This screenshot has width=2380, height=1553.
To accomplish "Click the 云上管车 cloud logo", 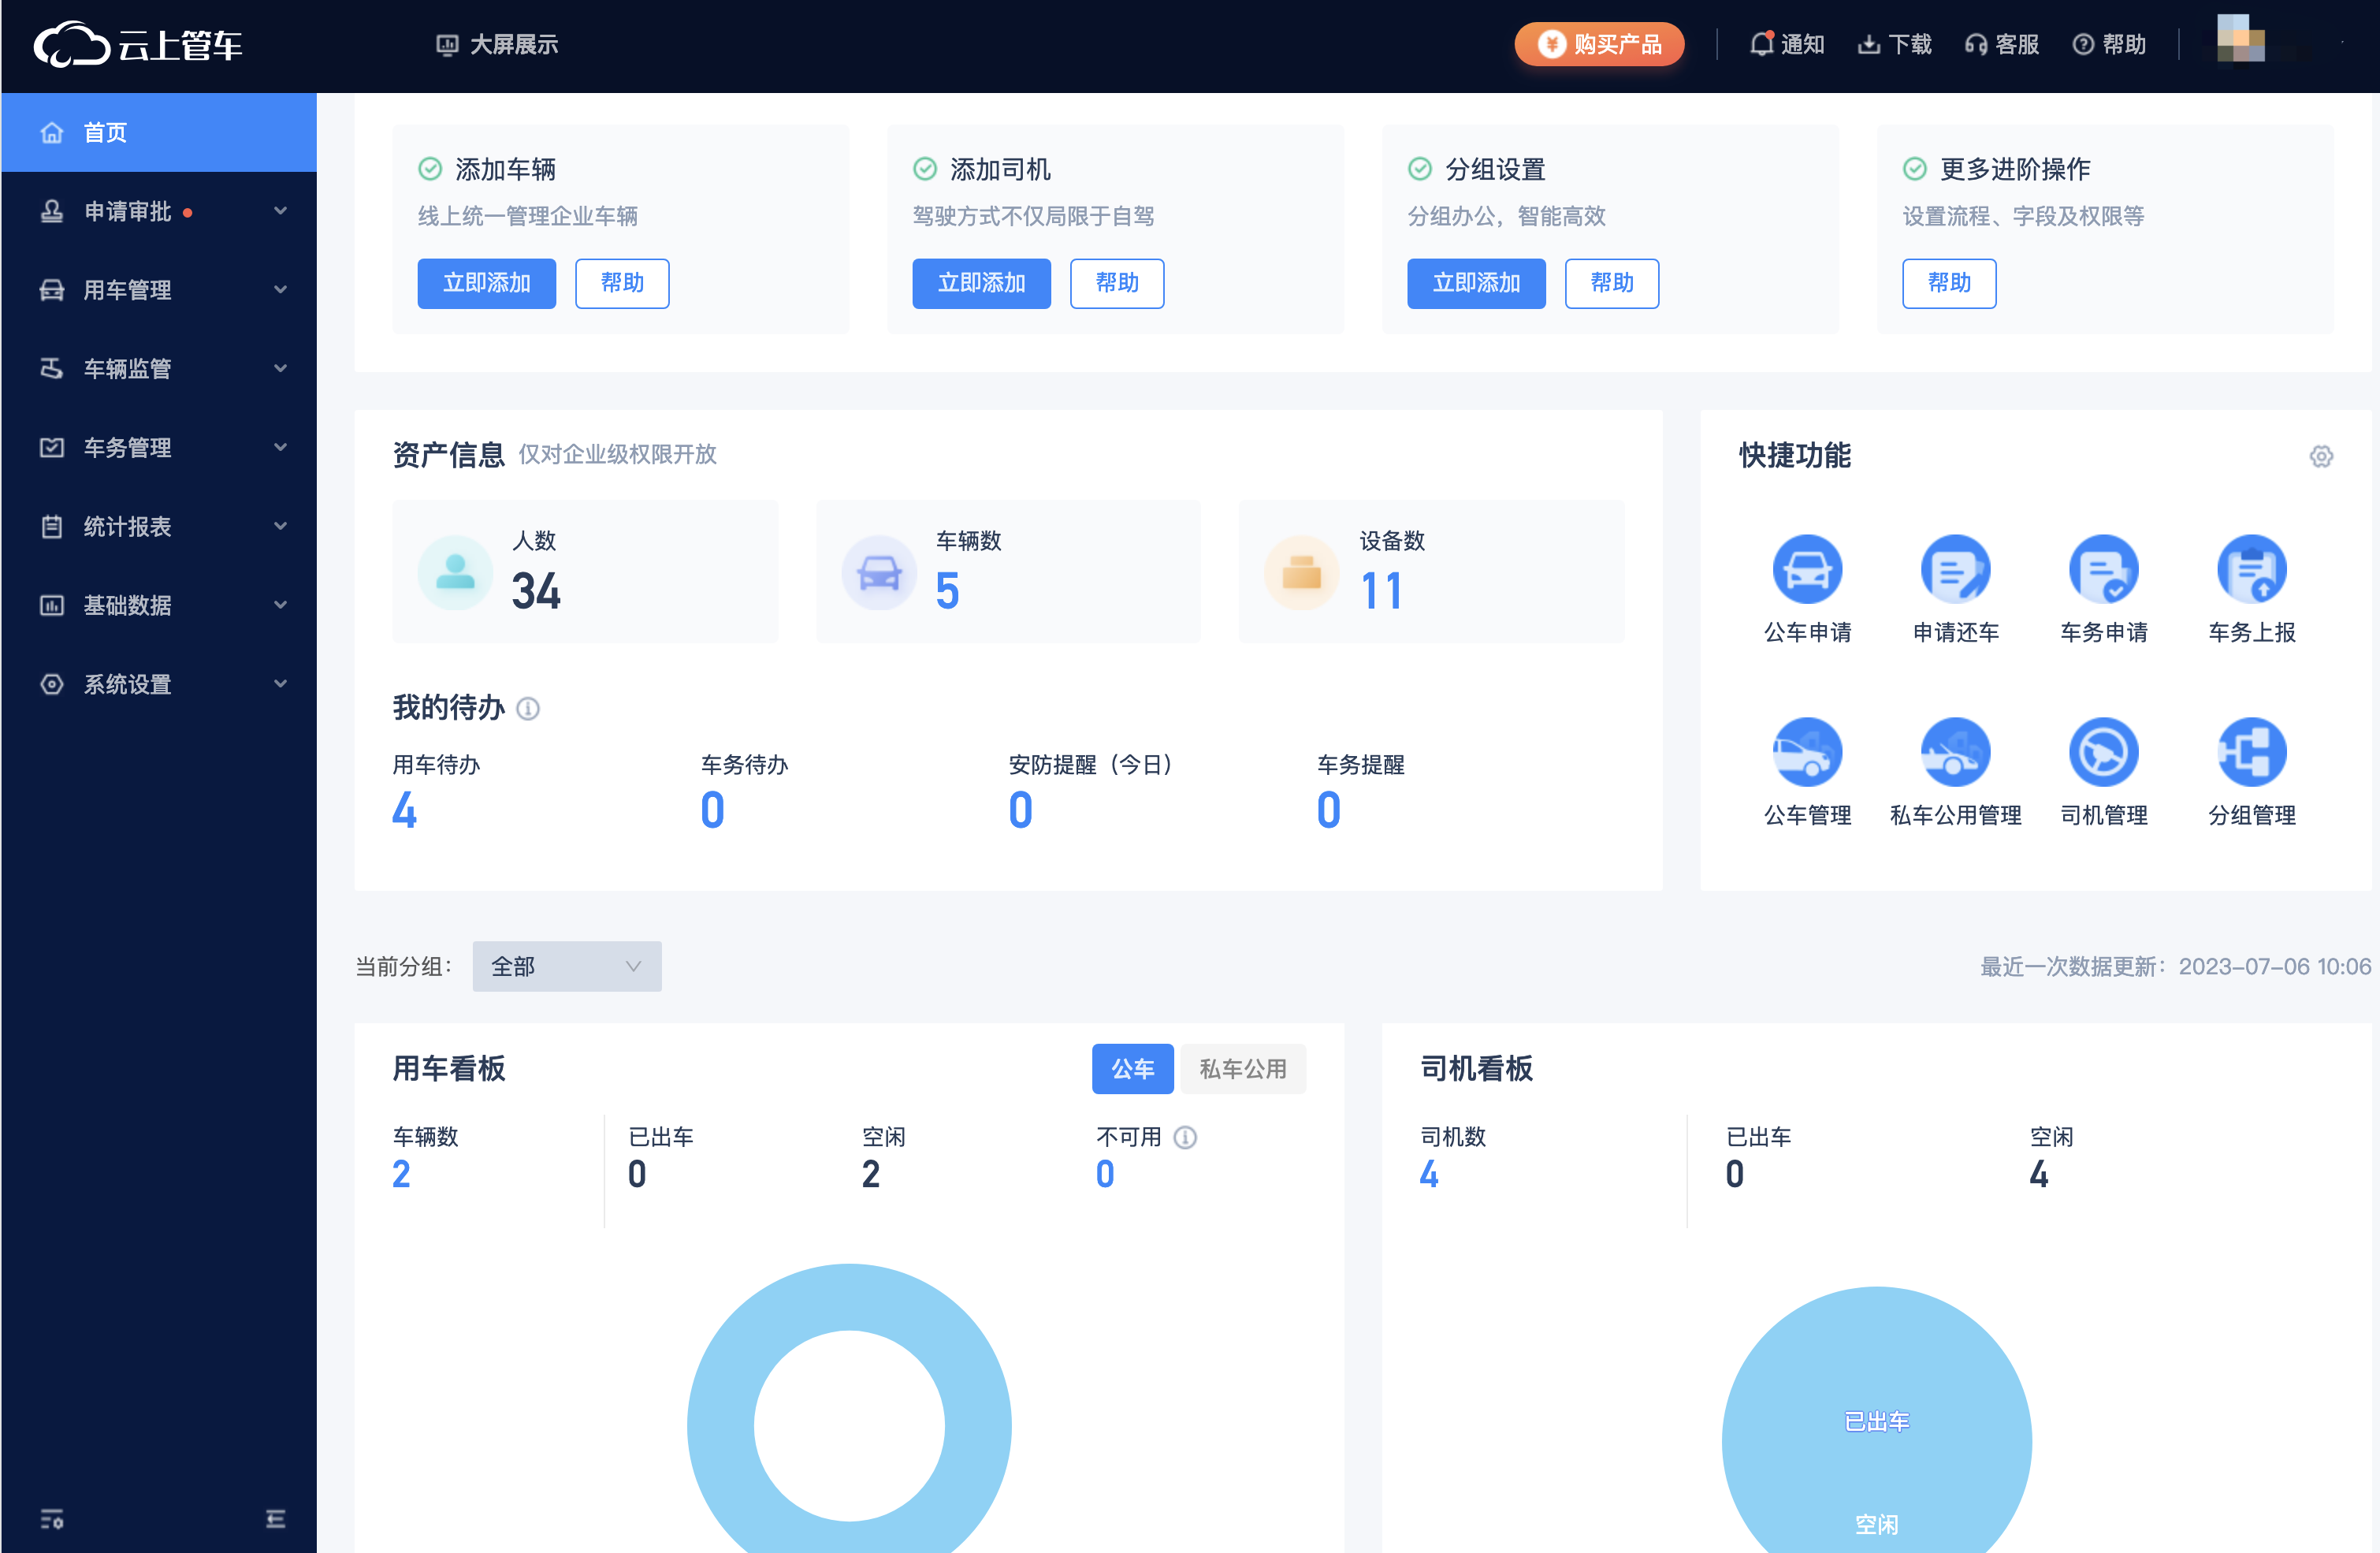I will [x=138, y=44].
